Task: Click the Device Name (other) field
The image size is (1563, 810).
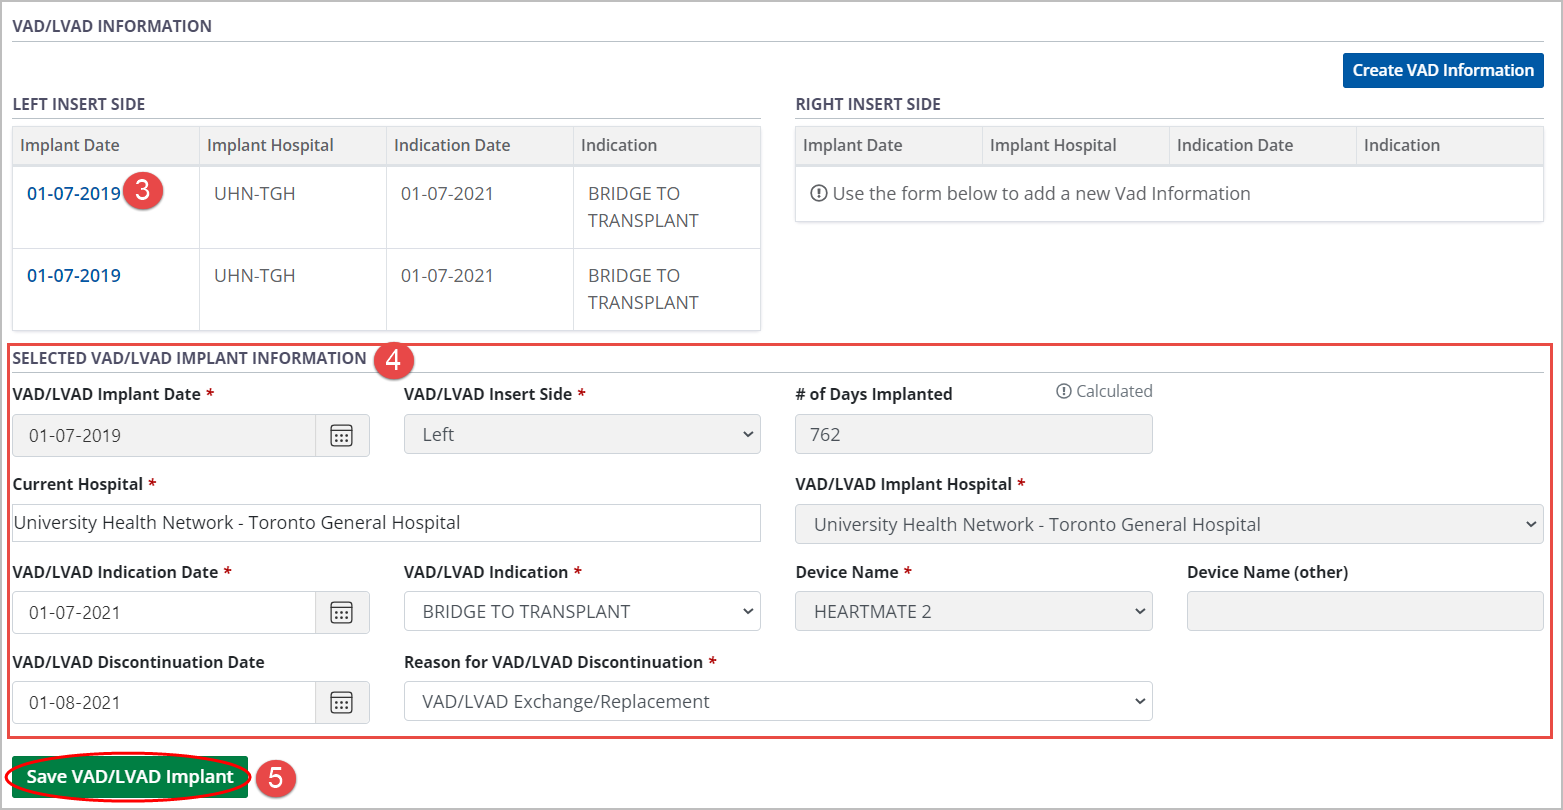Action: tap(1364, 612)
